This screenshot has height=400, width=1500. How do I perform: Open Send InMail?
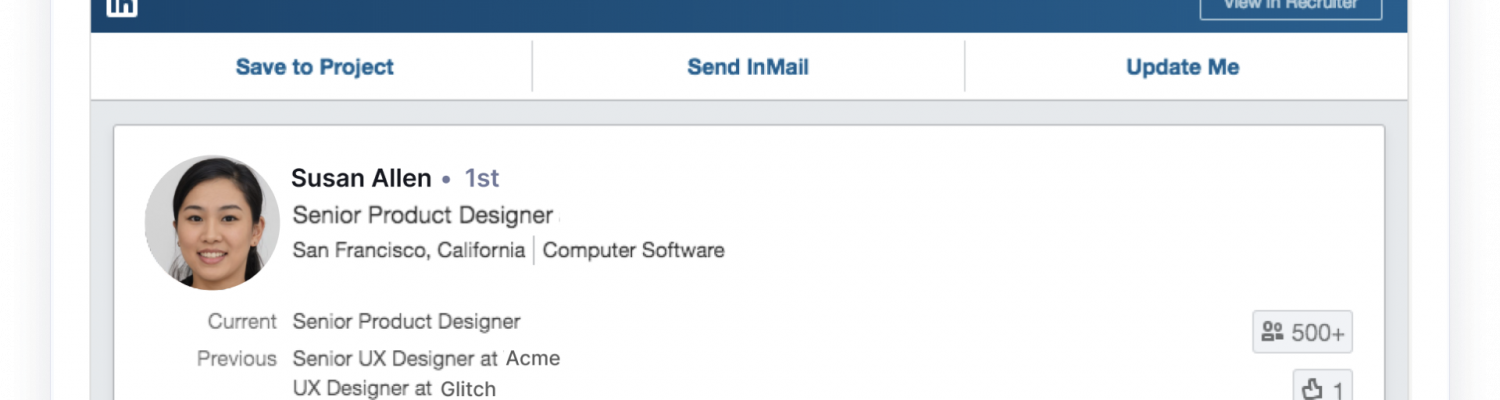(x=748, y=67)
